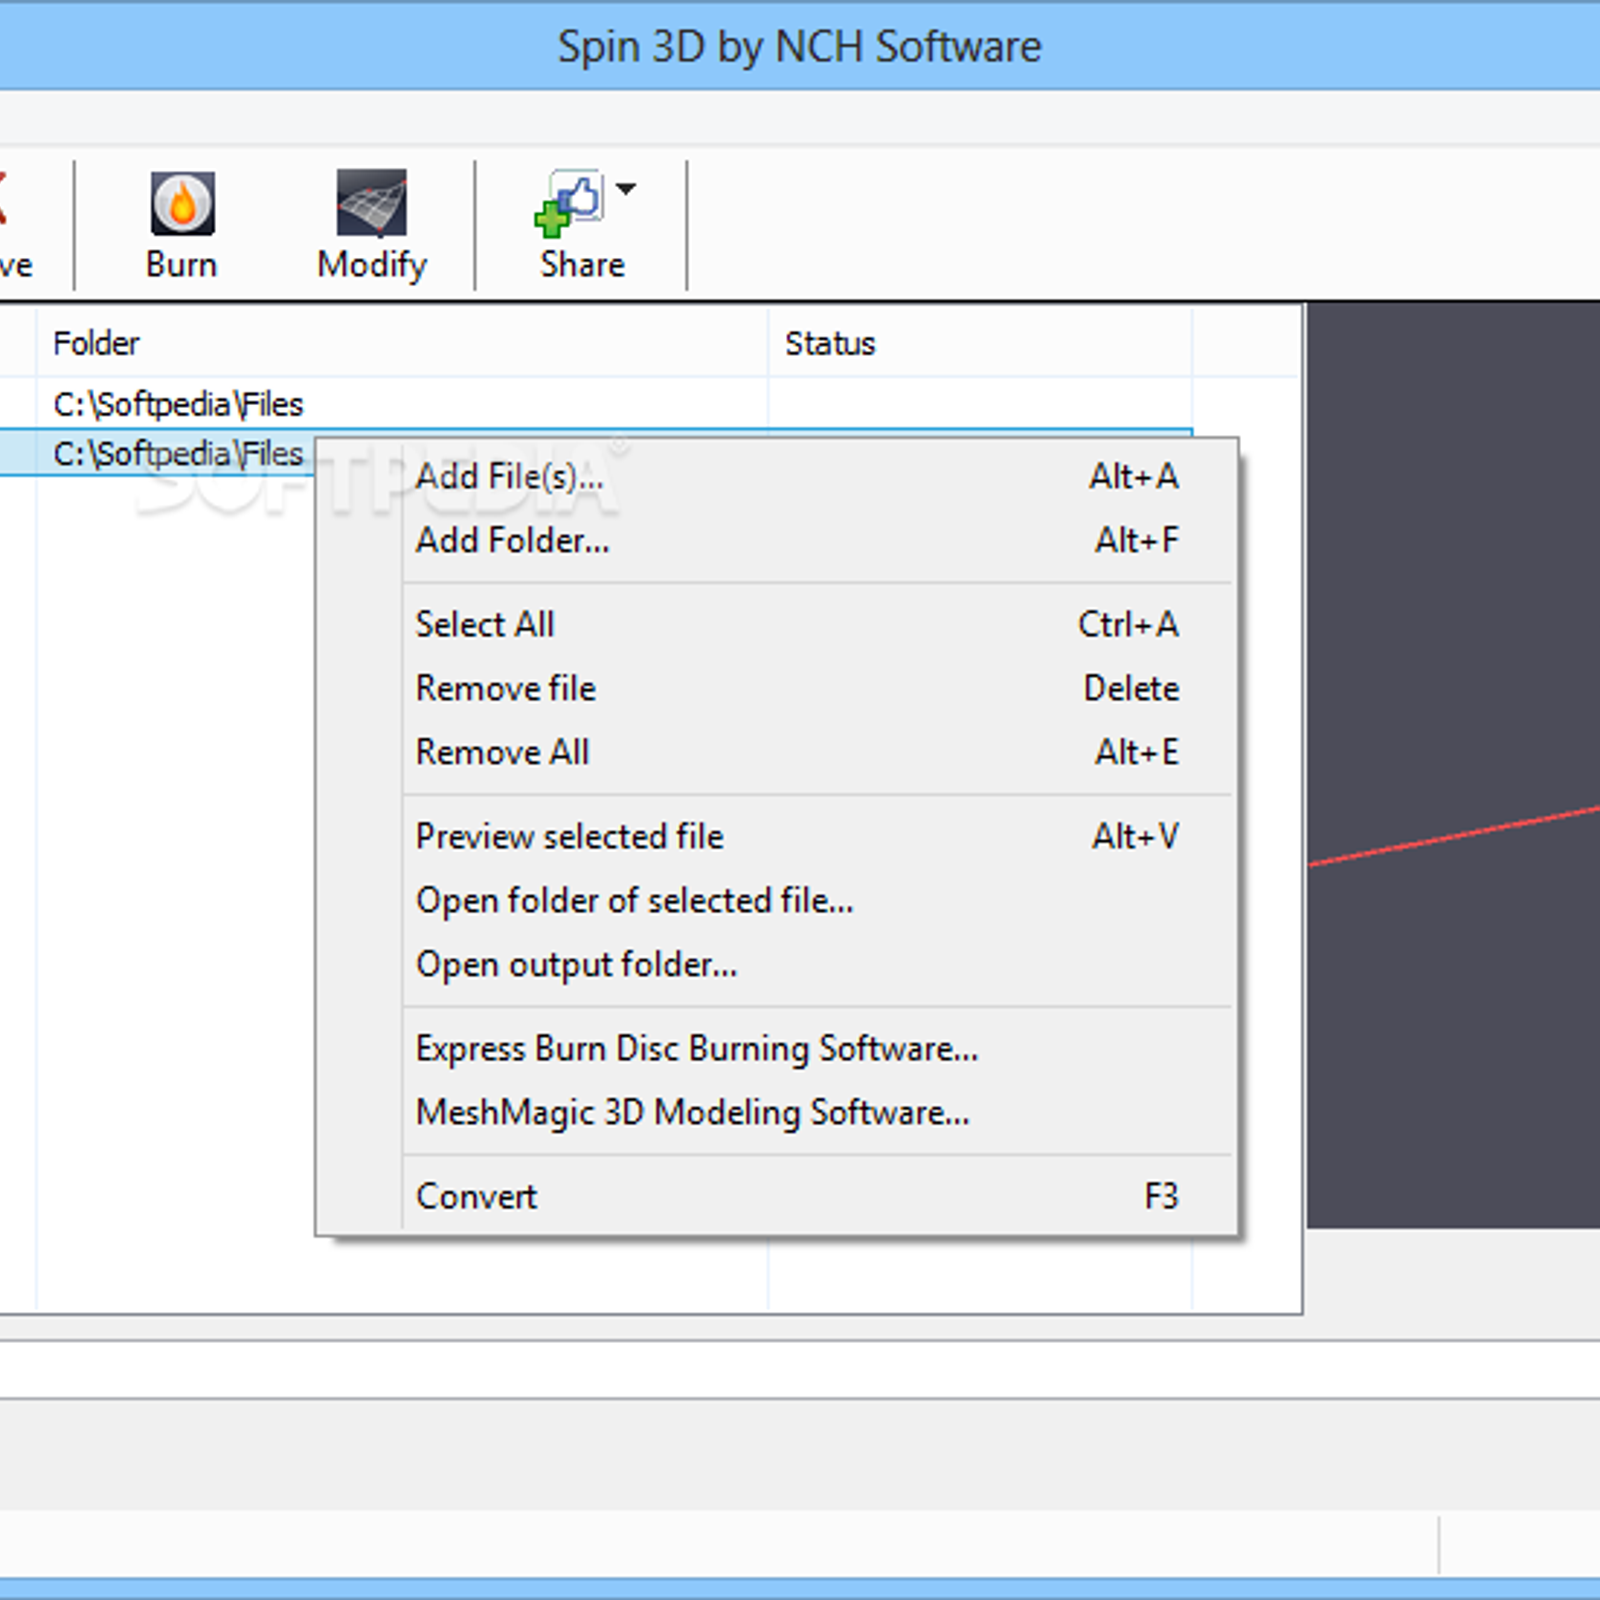Sort by the Folder column header
This screenshot has width=1600, height=1600.
coord(402,343)
